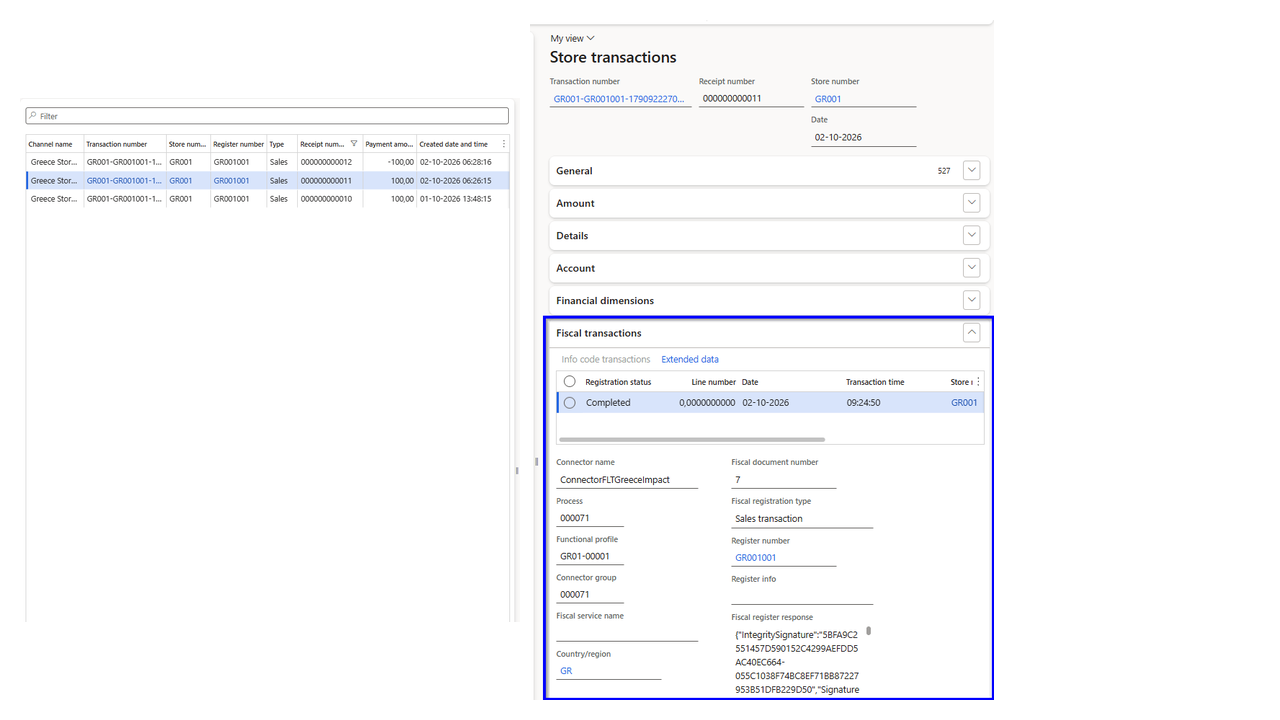
Task: Click the empty Fiscal service name field
Action: [x=627, y=633]
